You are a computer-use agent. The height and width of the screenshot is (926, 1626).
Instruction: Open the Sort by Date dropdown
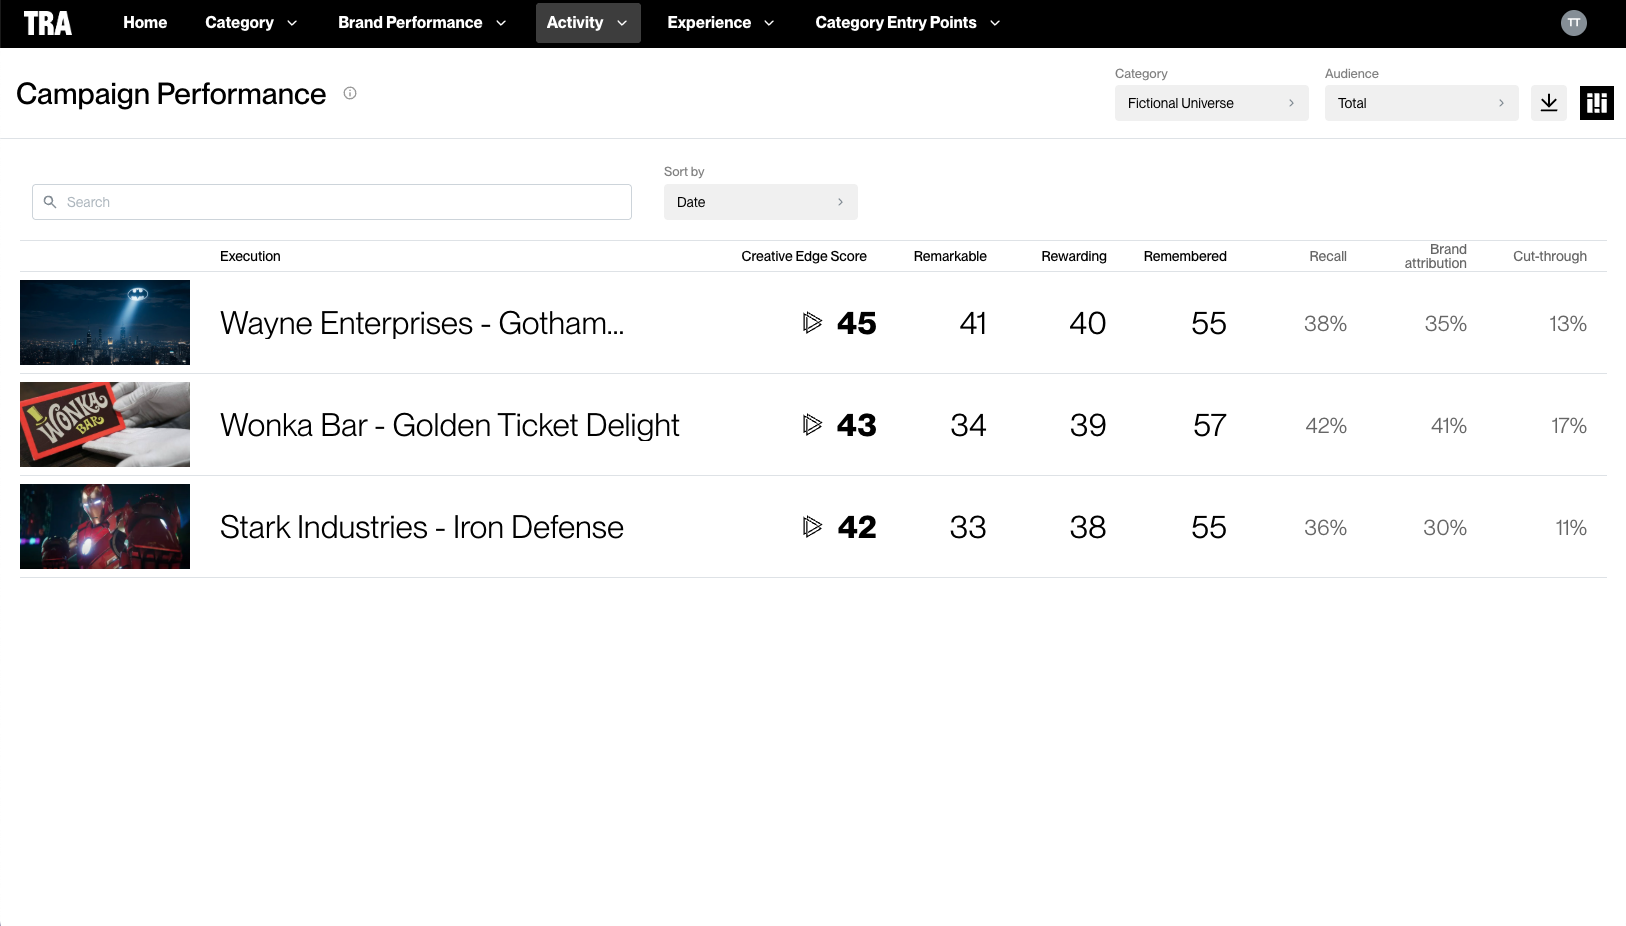coord(761,202)
